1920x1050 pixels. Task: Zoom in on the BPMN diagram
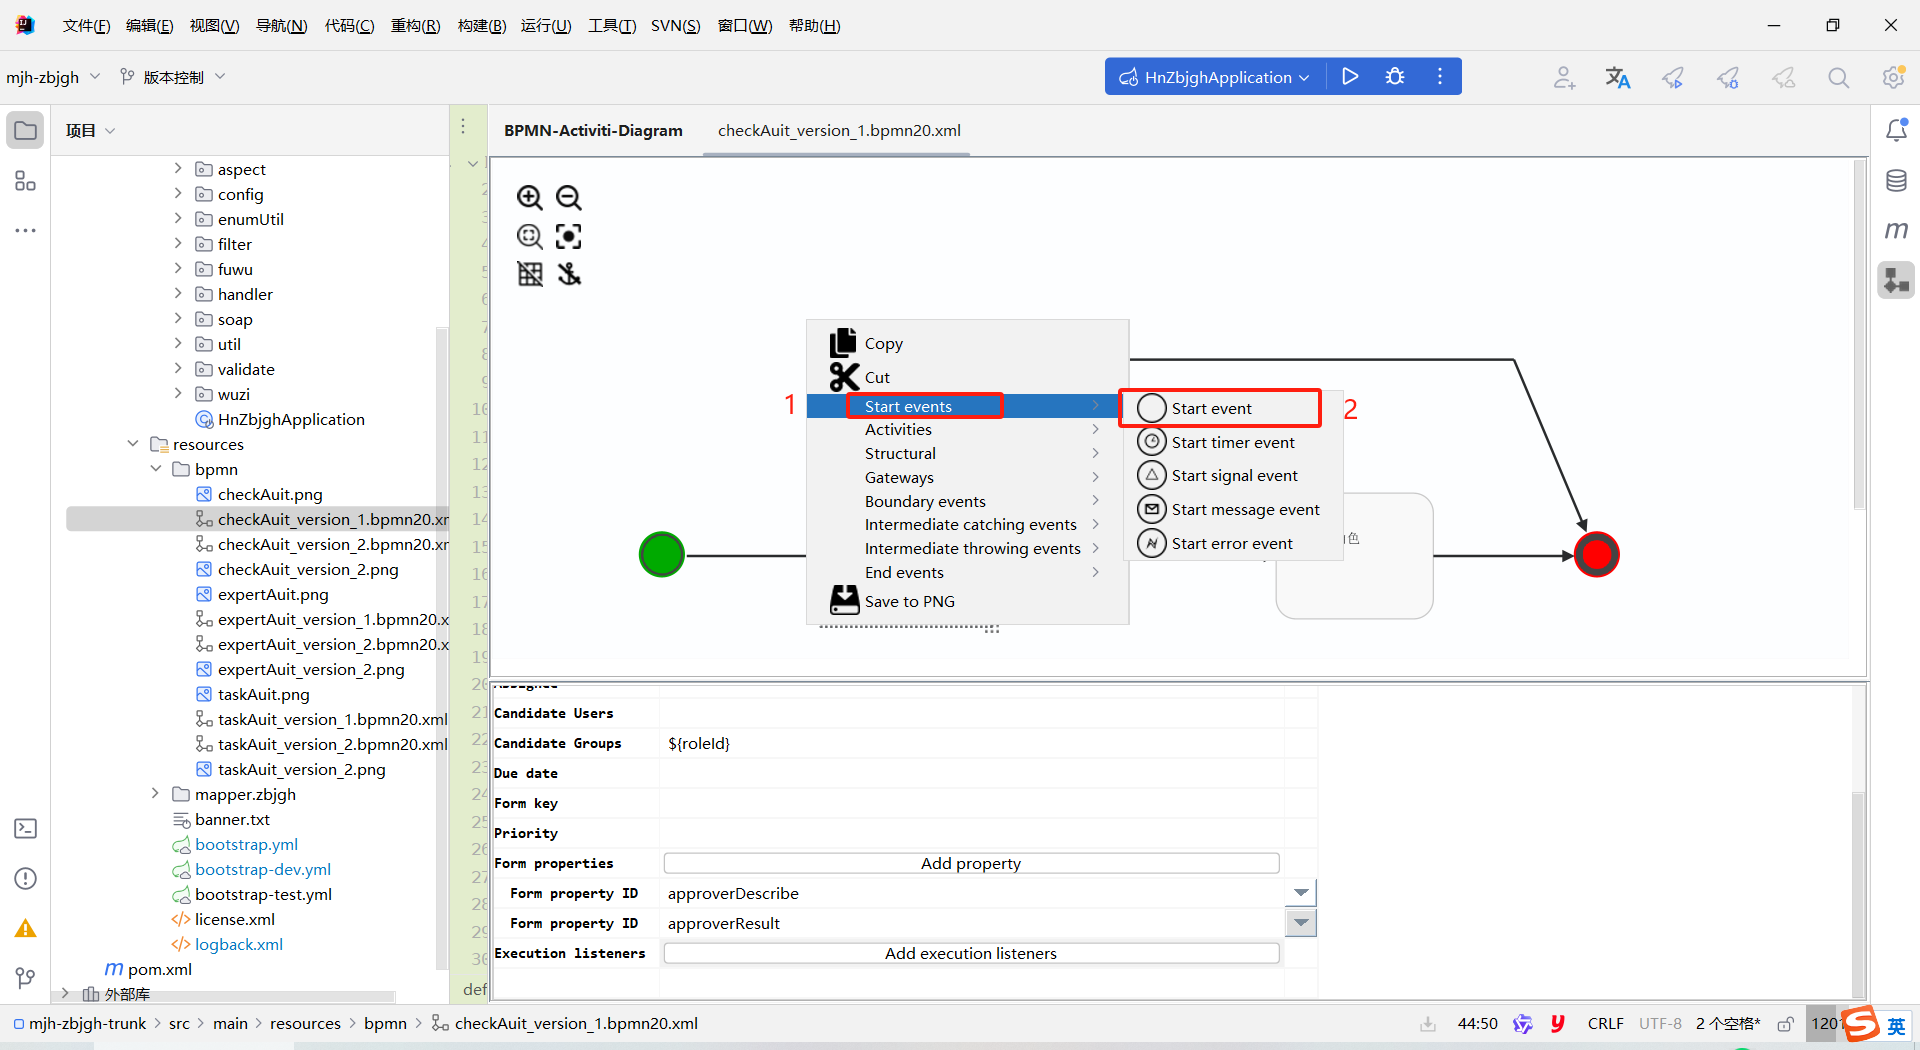[x=530, y=197]
